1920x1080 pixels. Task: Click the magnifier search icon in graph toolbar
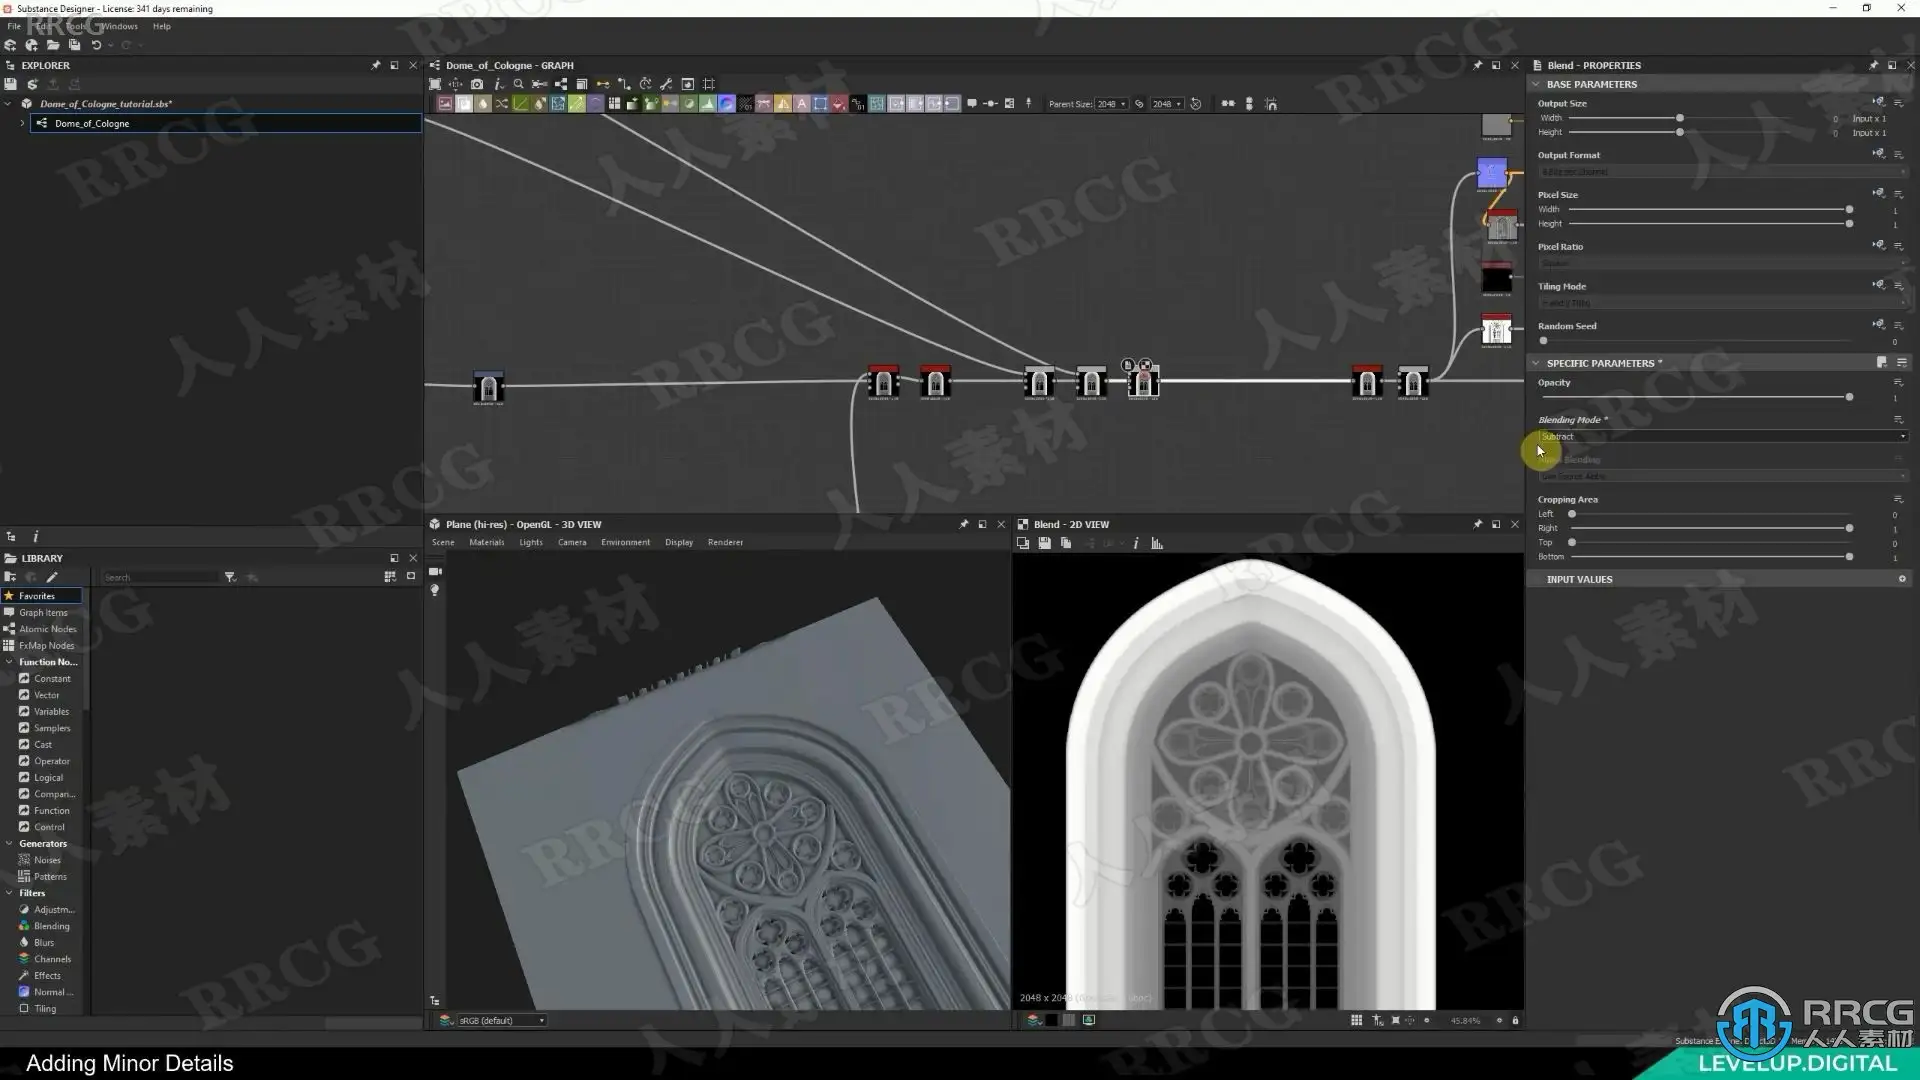point(518,84)
